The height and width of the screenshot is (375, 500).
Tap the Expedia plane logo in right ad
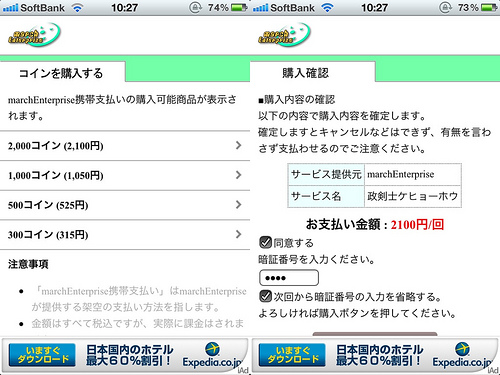pyautogui.click(x=462, y=349)
